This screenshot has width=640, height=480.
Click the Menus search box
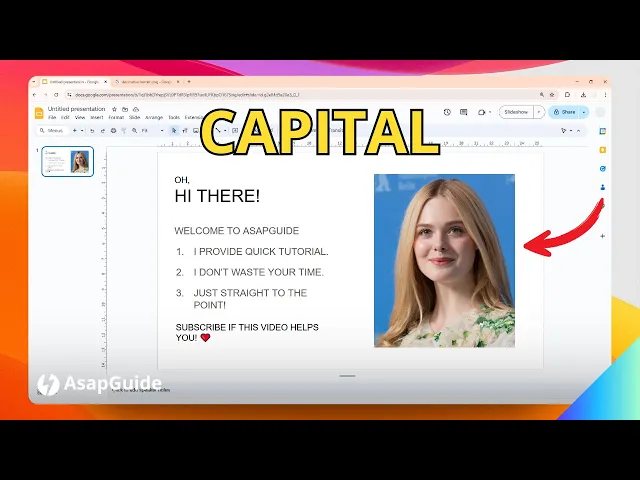[x=52, y=131]
